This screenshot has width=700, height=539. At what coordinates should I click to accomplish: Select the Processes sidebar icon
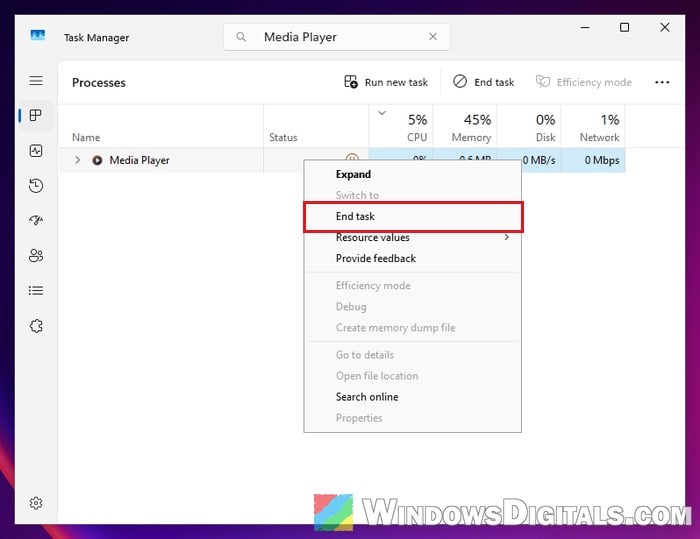point(36,116)
